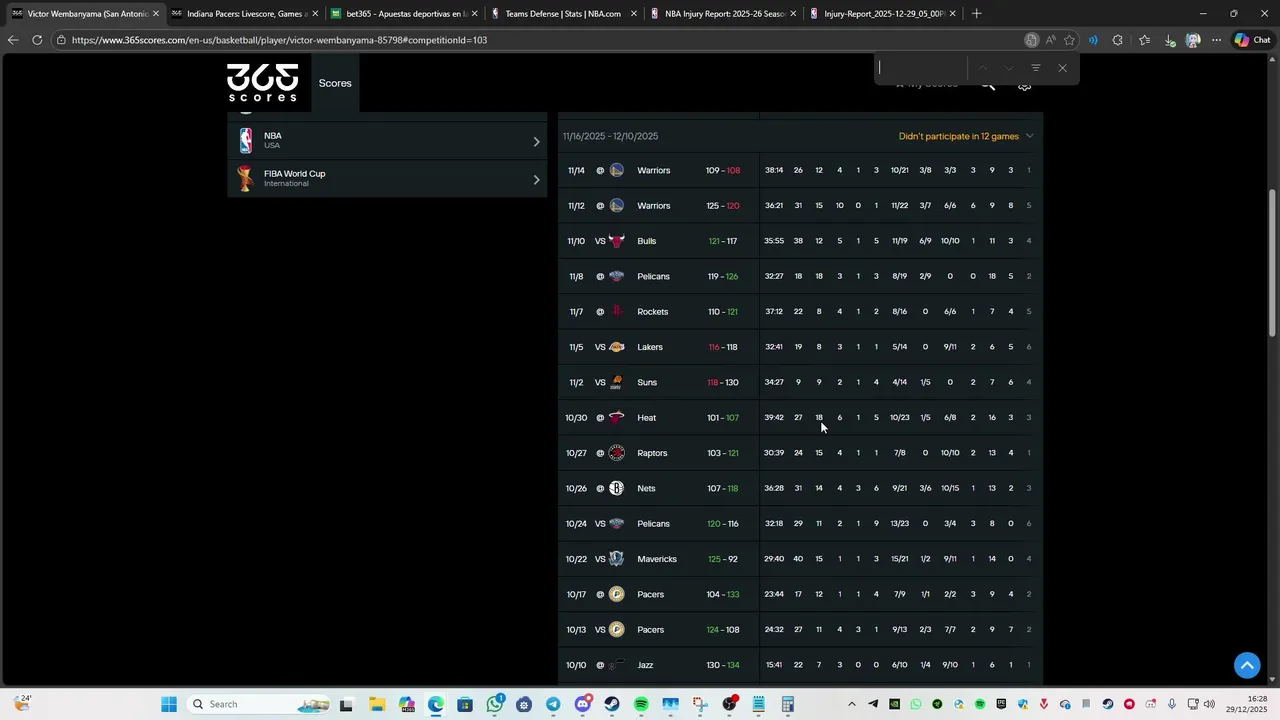
Task: Switch to bet365 Apuestas deportivas tab
Action: 403,14
